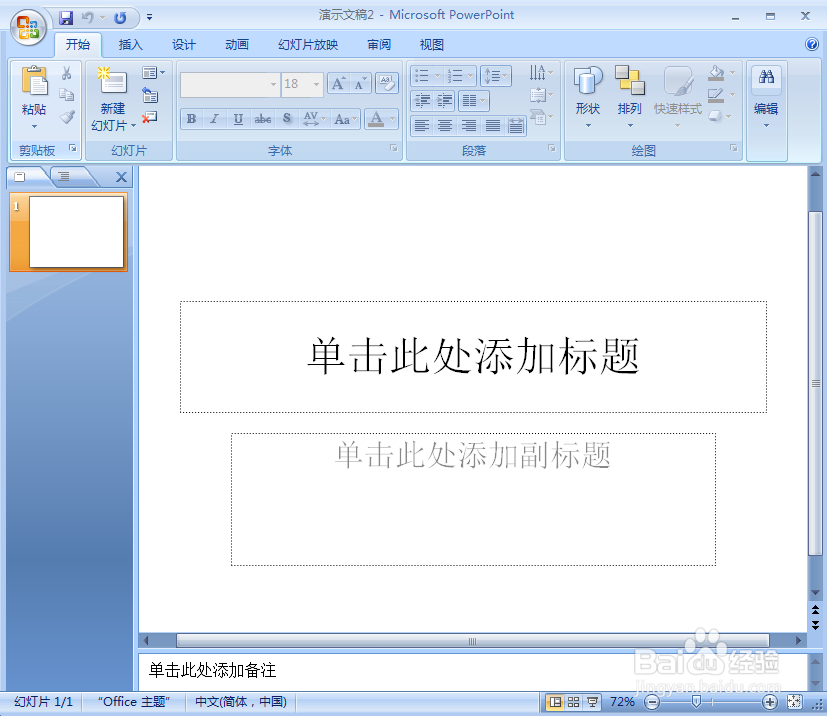This screenshot has width=827, height=716.
Task: Save the presentation from the quick access toolbar
Action: pos(66,18)
